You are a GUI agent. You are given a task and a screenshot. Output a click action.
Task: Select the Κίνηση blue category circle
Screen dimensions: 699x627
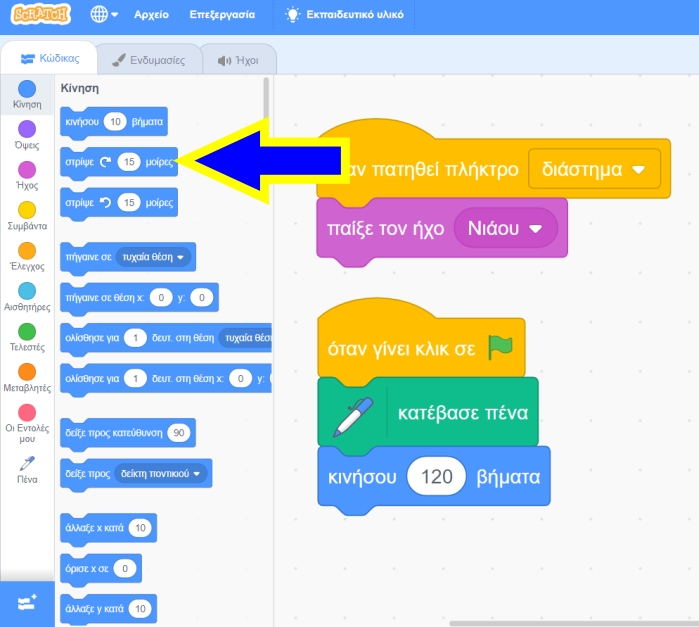coord(27,89)
